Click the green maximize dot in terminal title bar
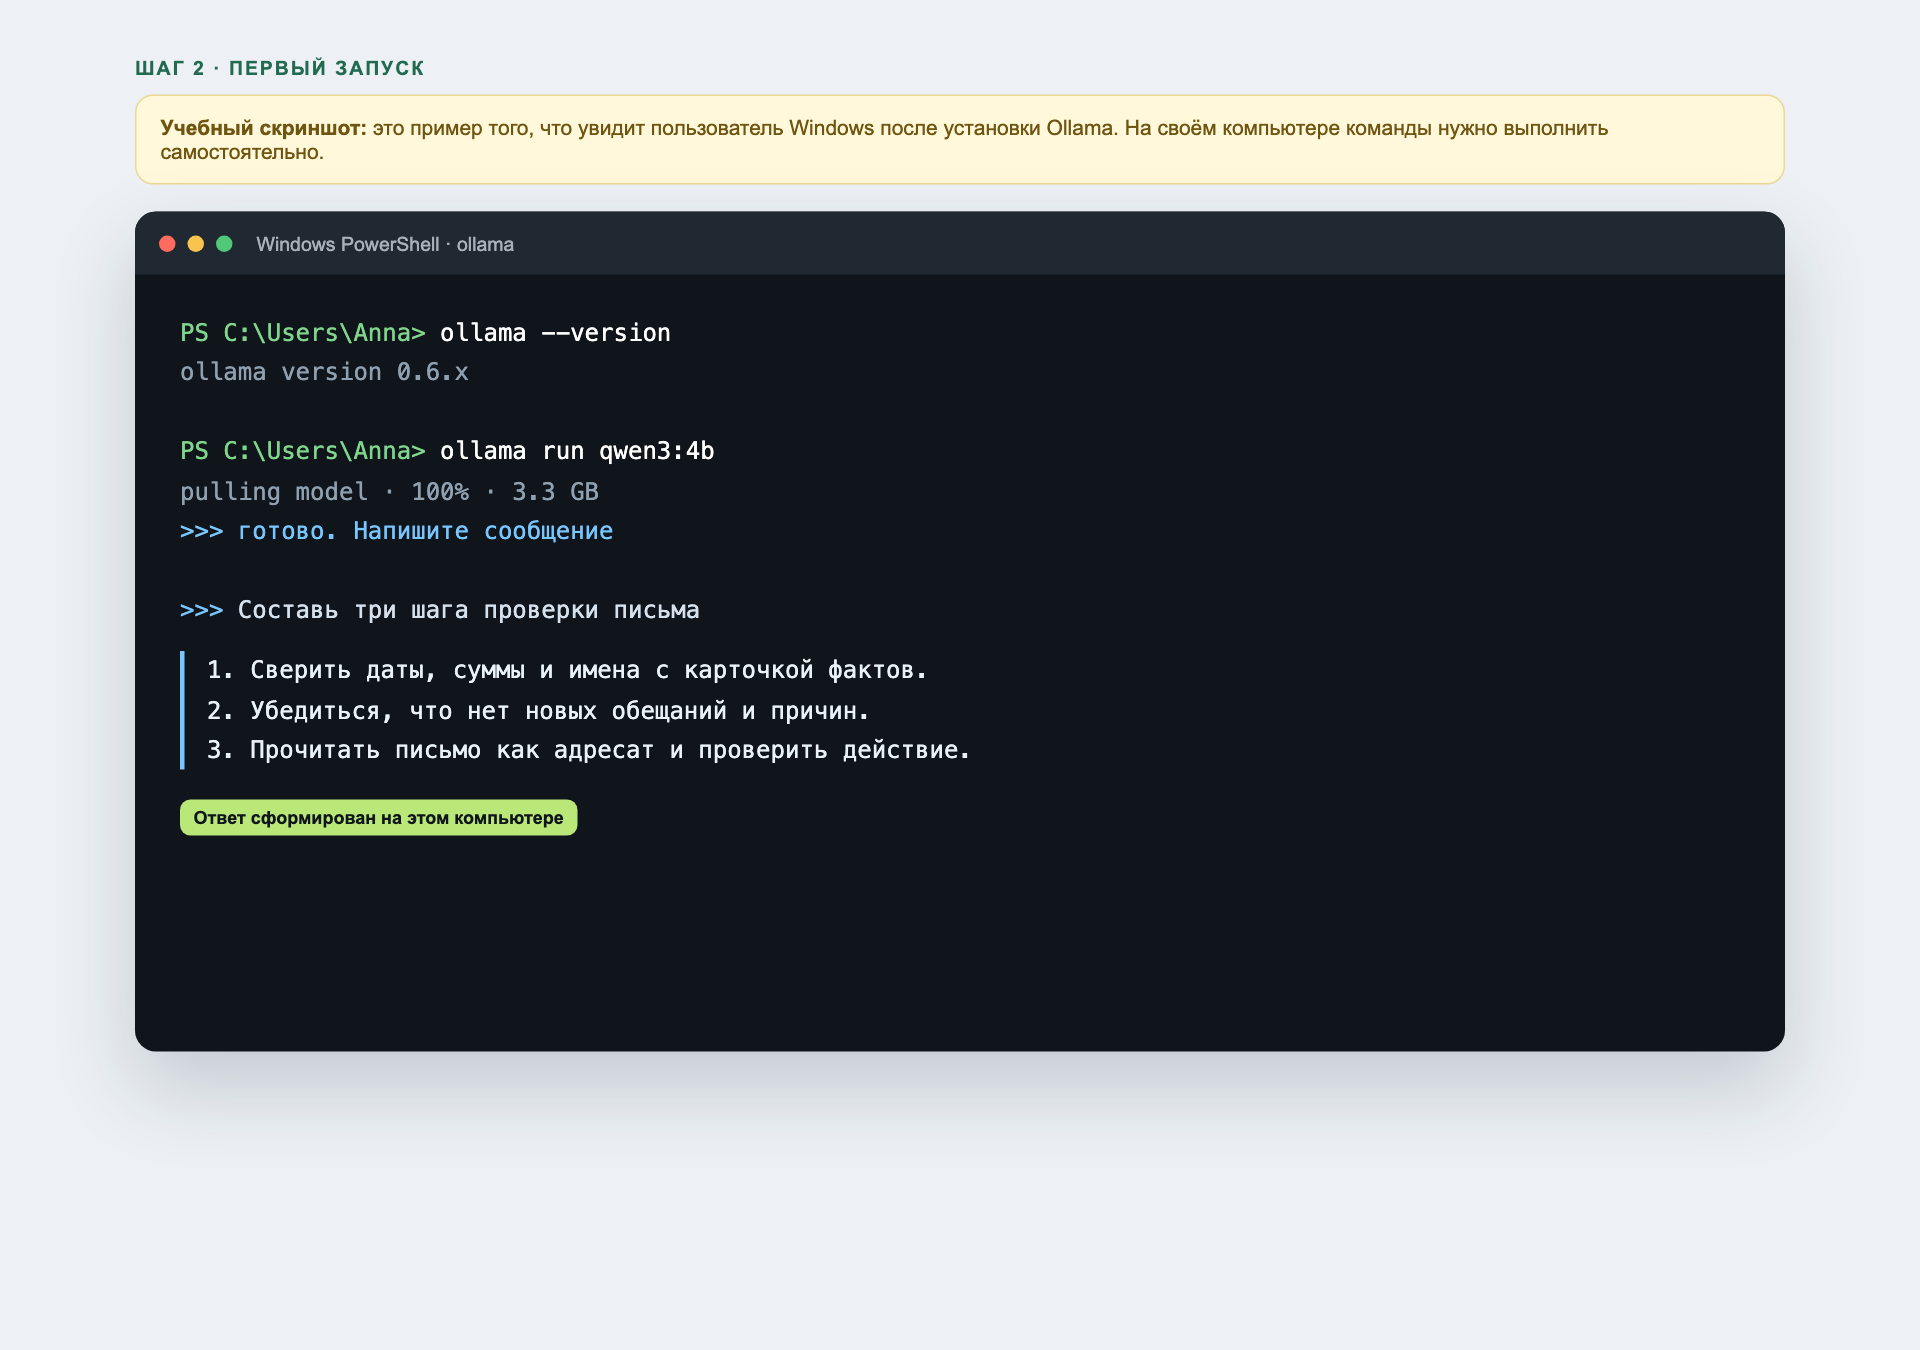 coord(225,244)
